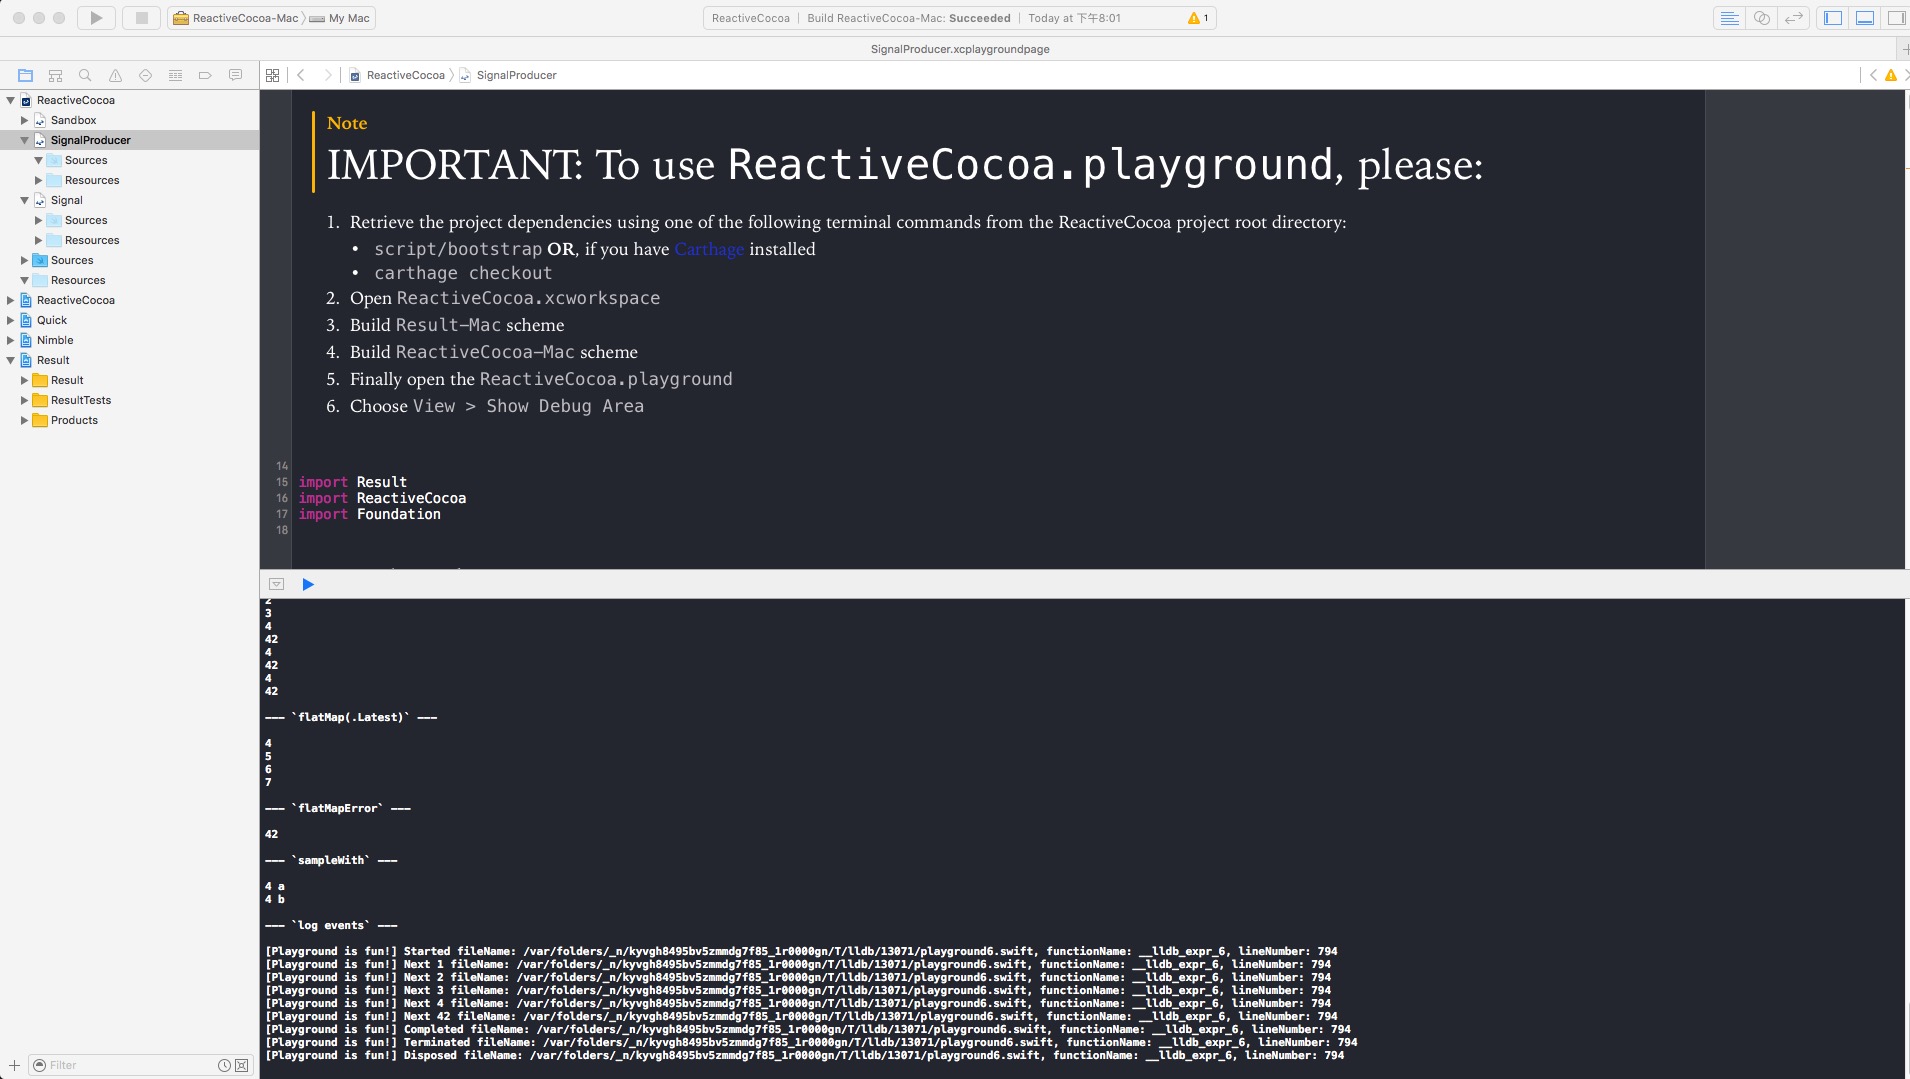This screenshot has height=1079, width=1910.
Task: Open the Report navigator
Action: [x=235, y=75]
